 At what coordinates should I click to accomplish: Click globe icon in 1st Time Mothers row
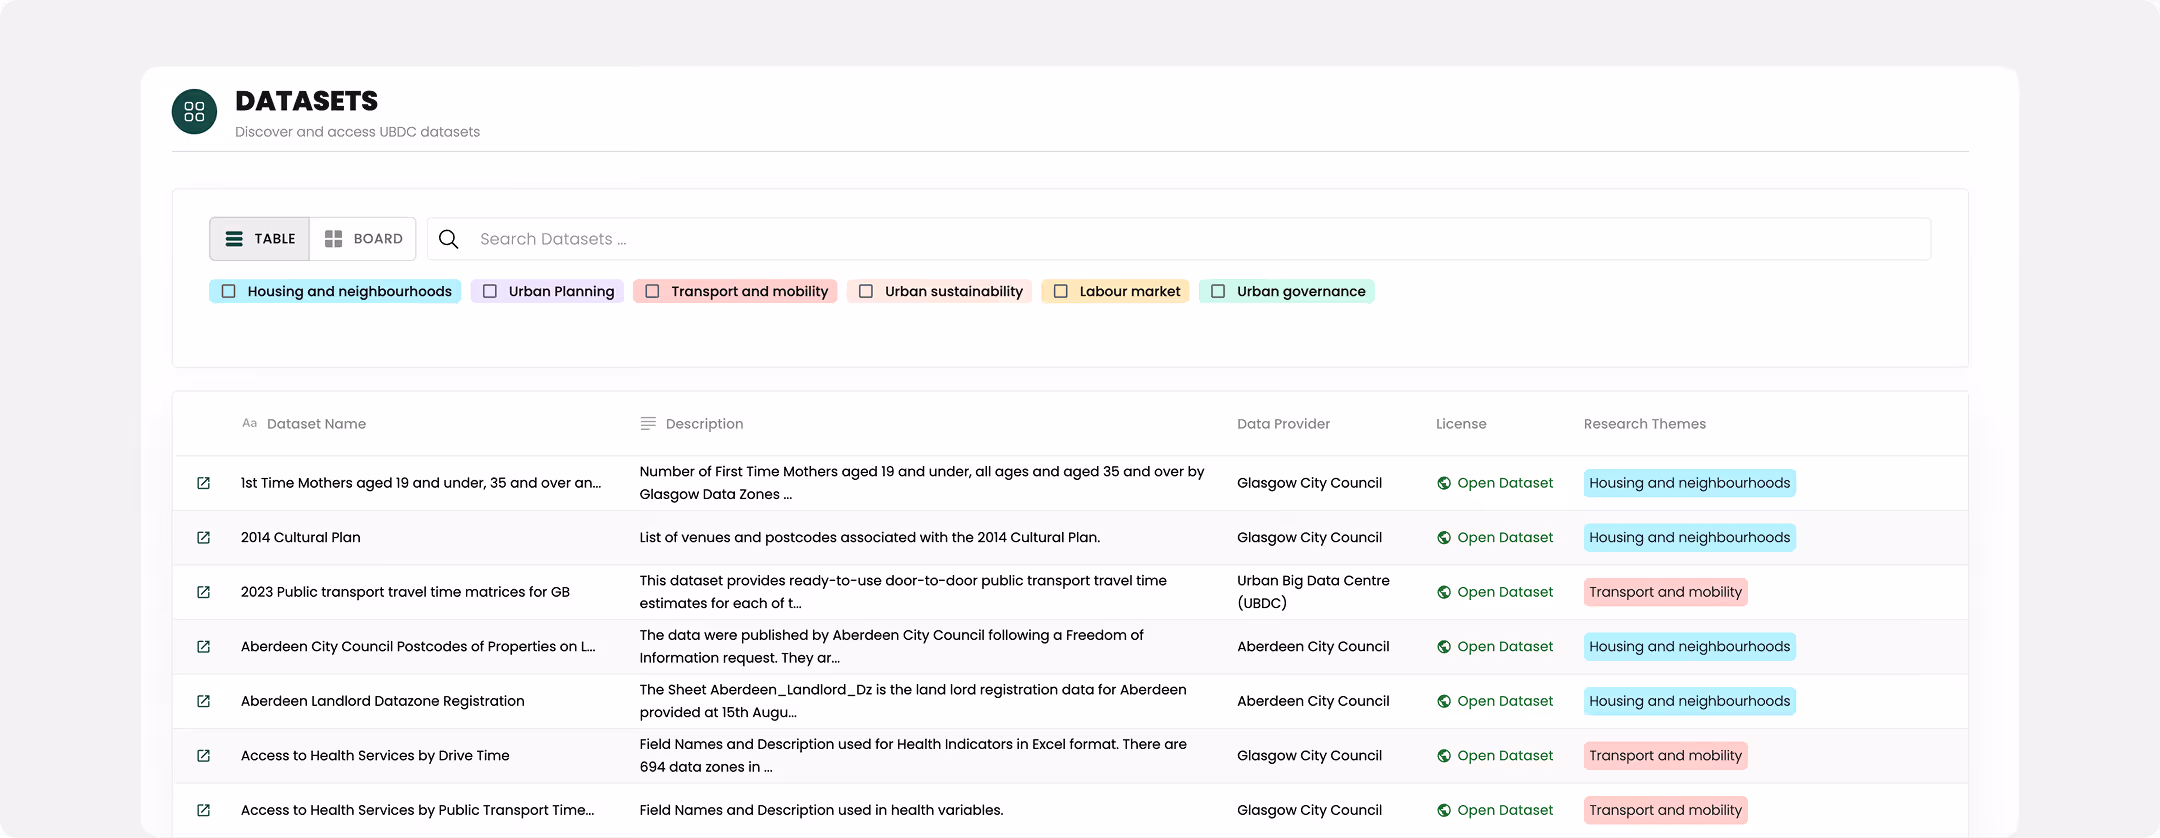(1444, 483)
